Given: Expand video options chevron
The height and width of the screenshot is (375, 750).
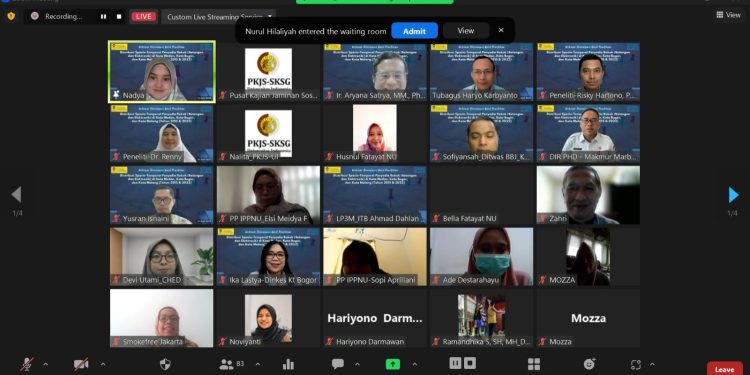Looking at the screenshot, I should click(102, 364).
